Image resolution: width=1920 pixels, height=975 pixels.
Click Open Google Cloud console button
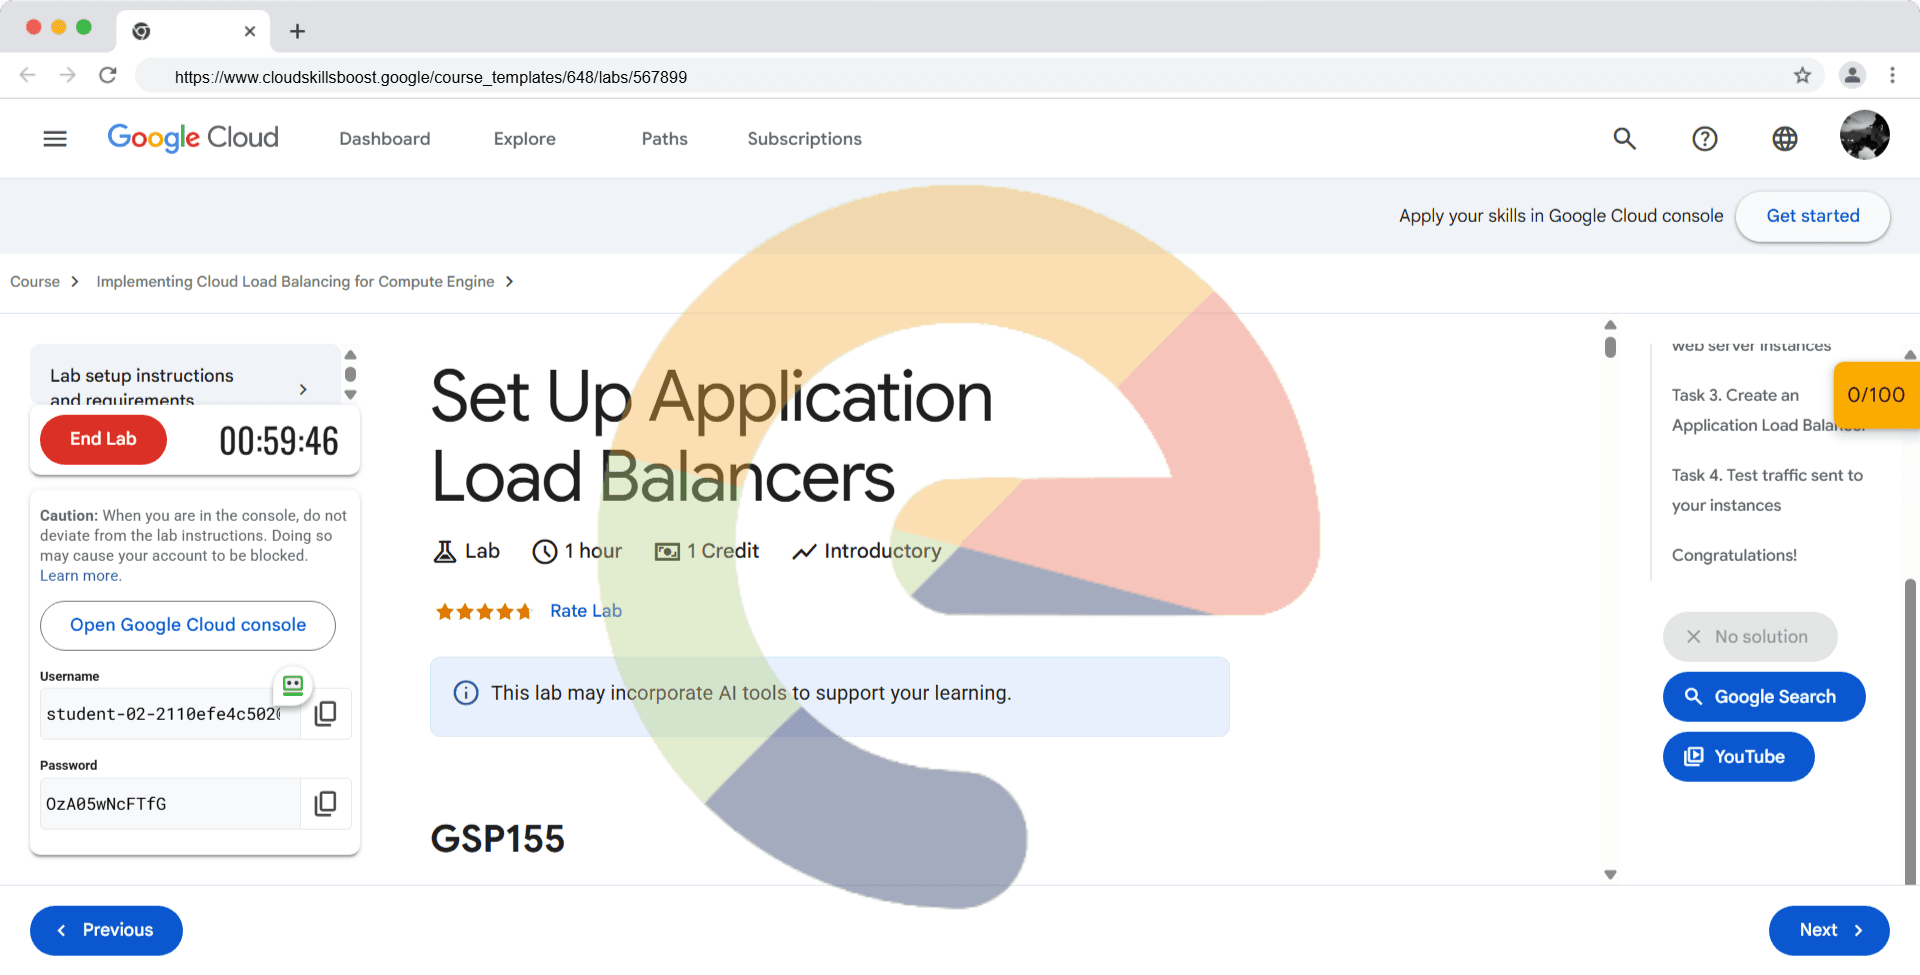pyautogui.click(x=188, y=625)
